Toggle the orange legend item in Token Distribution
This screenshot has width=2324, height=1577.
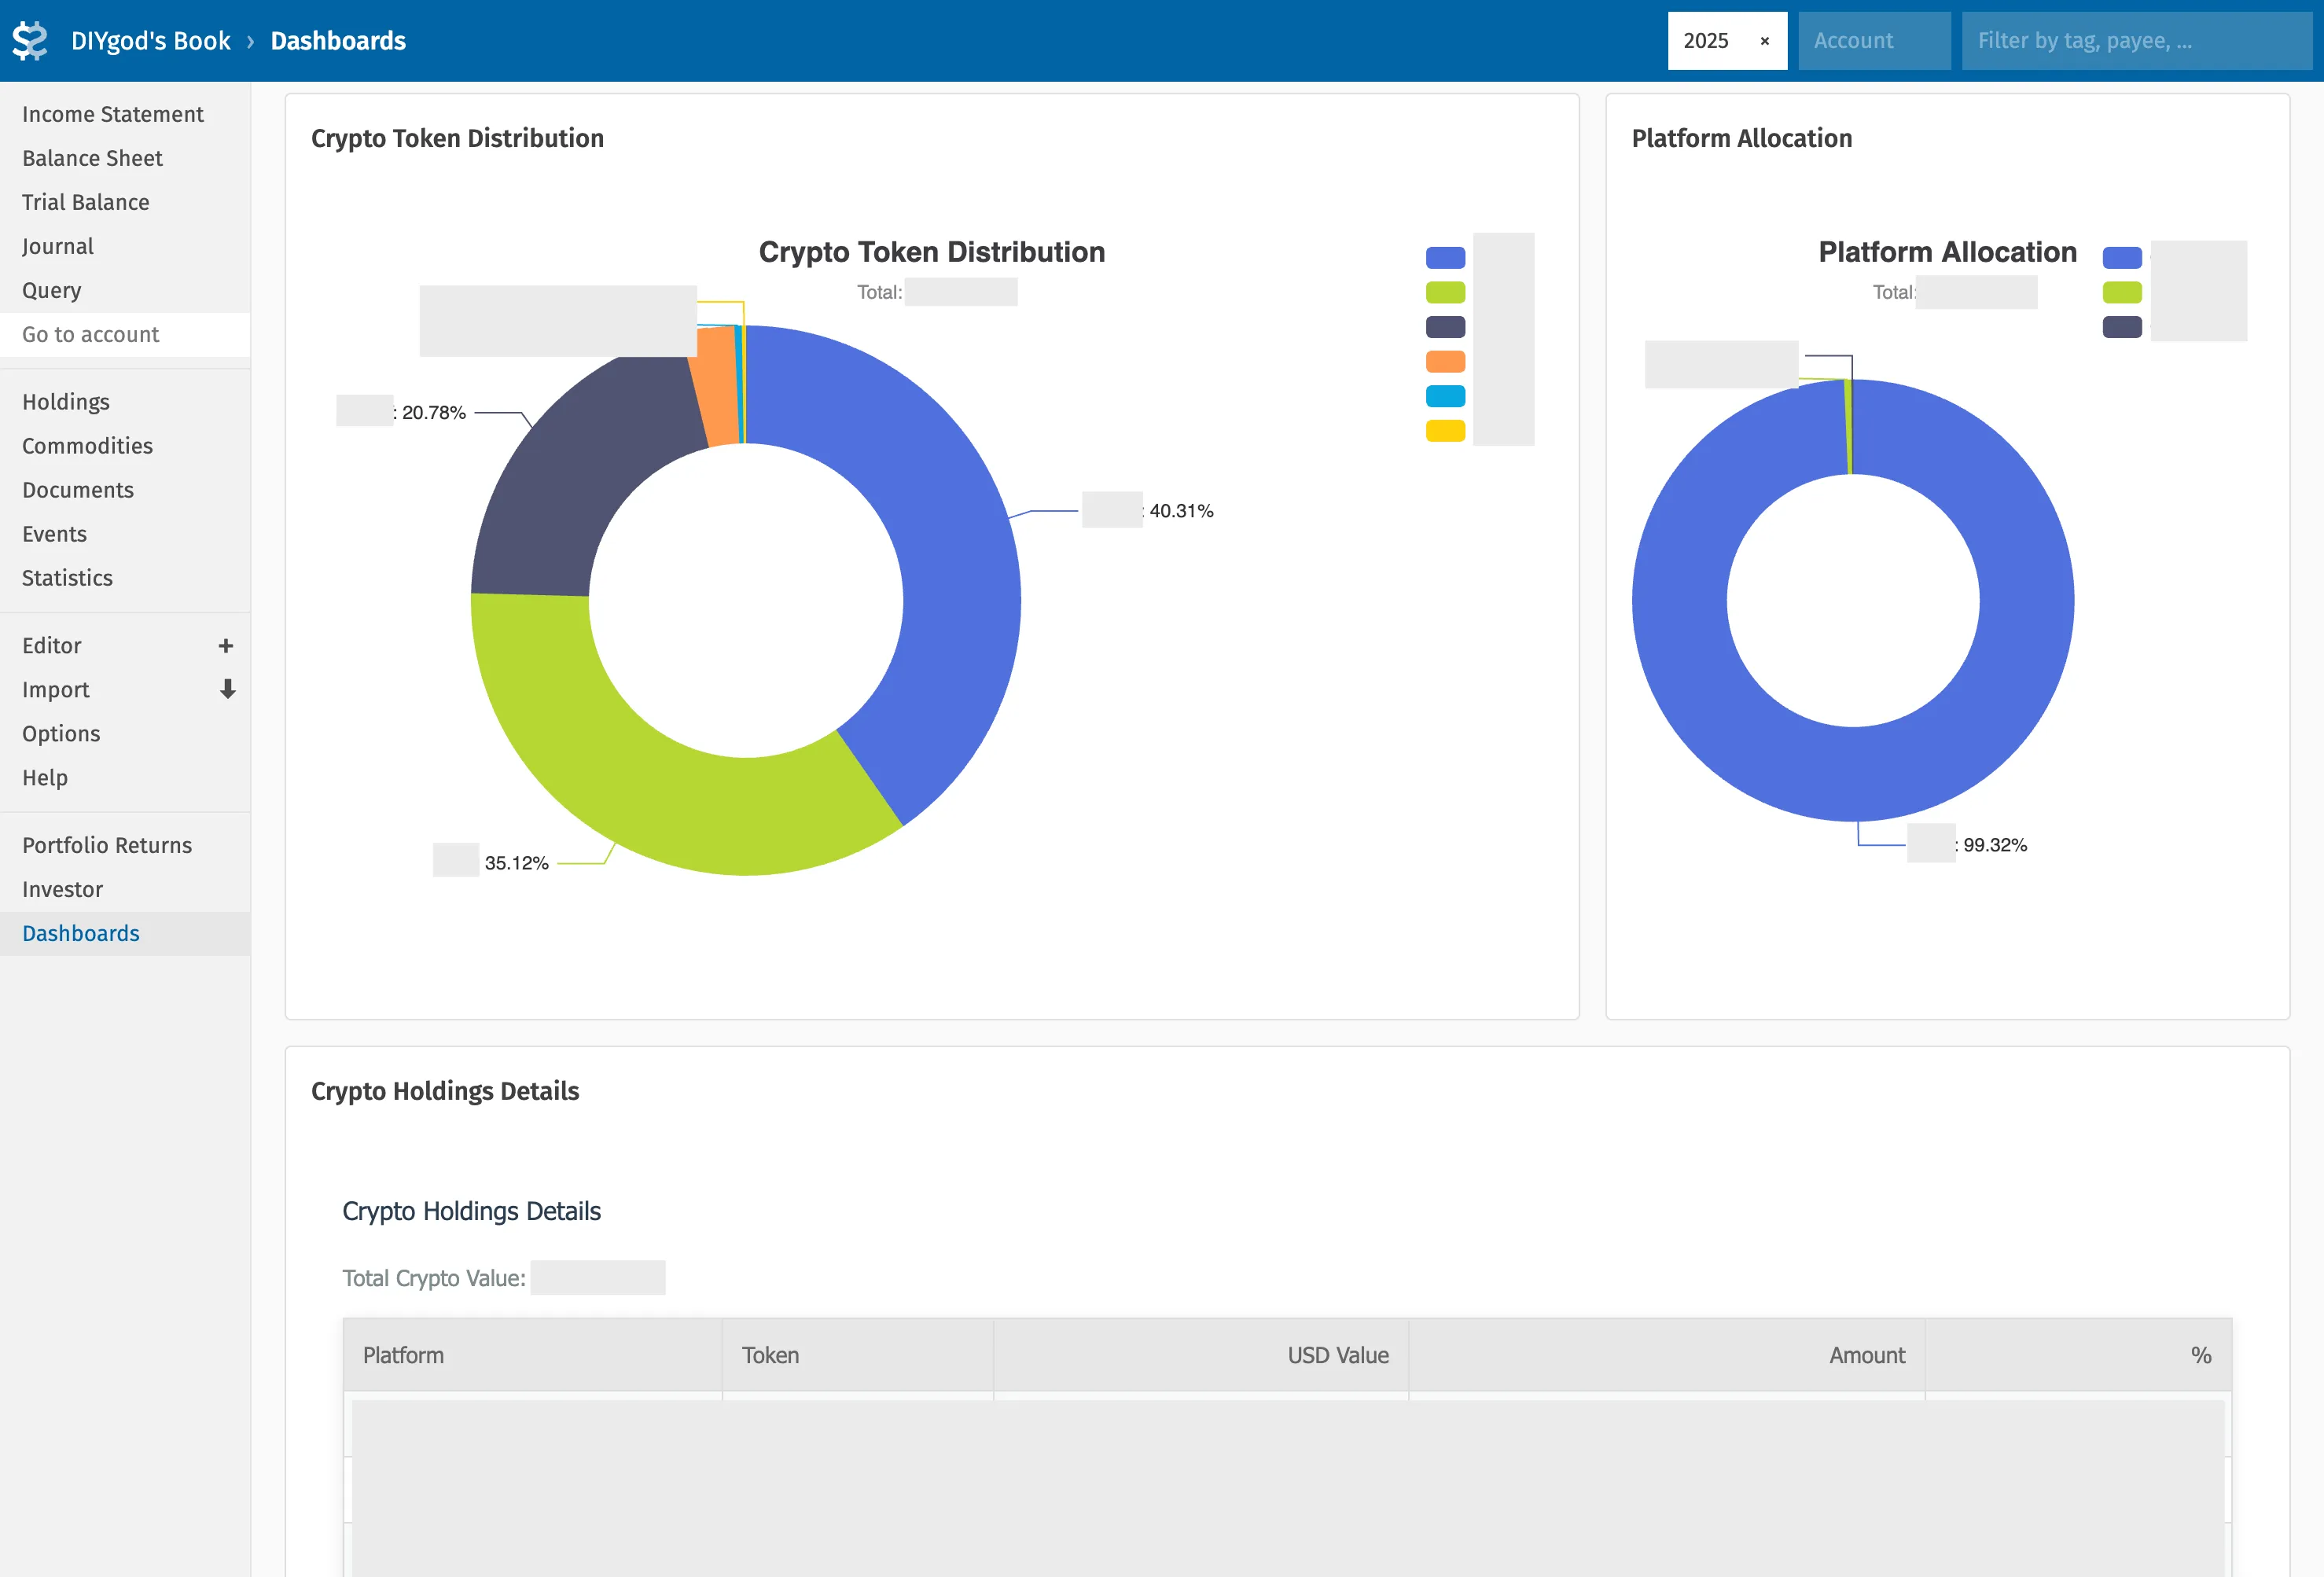pyautogui.click(x=1445, y=362)
